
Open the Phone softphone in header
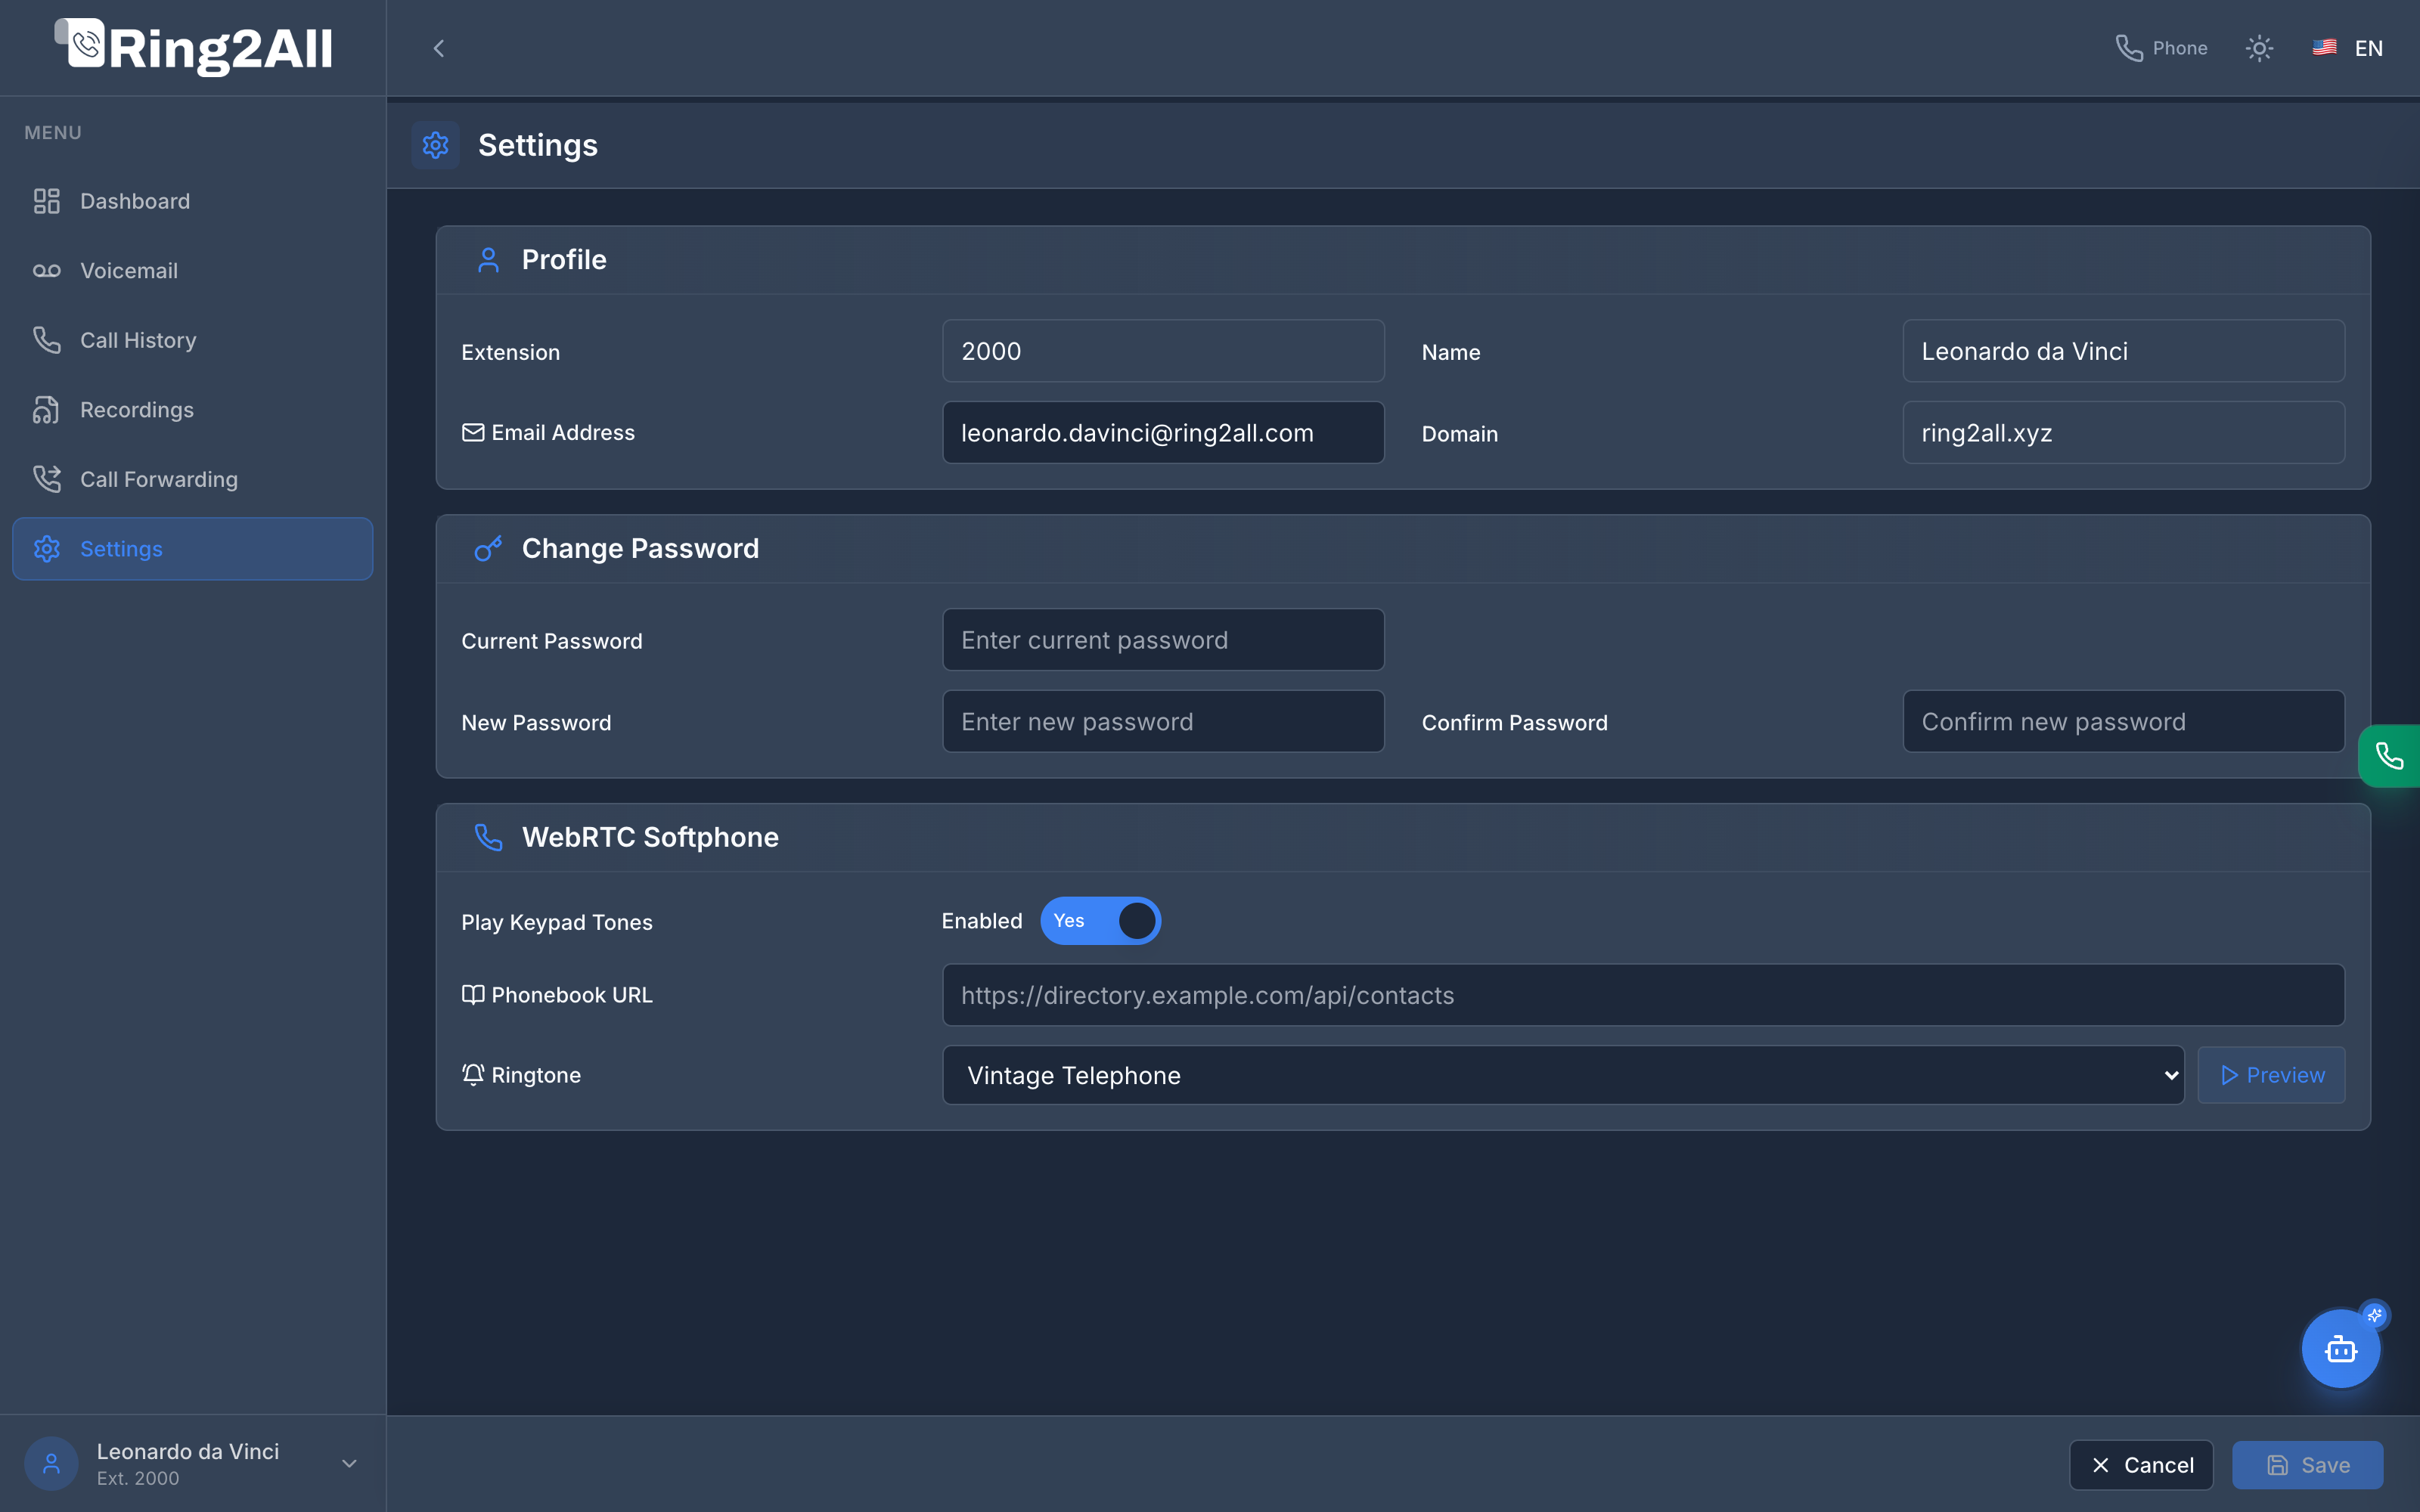(2161, 48)
